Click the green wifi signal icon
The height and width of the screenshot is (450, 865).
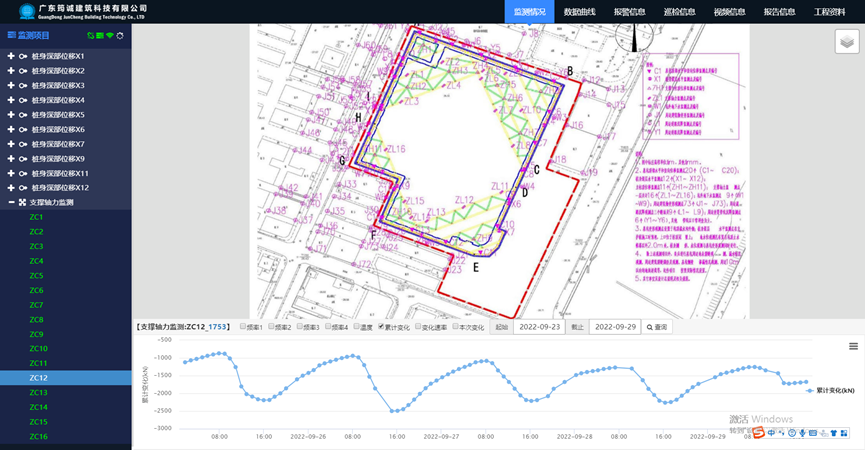[x=110, y=35]
